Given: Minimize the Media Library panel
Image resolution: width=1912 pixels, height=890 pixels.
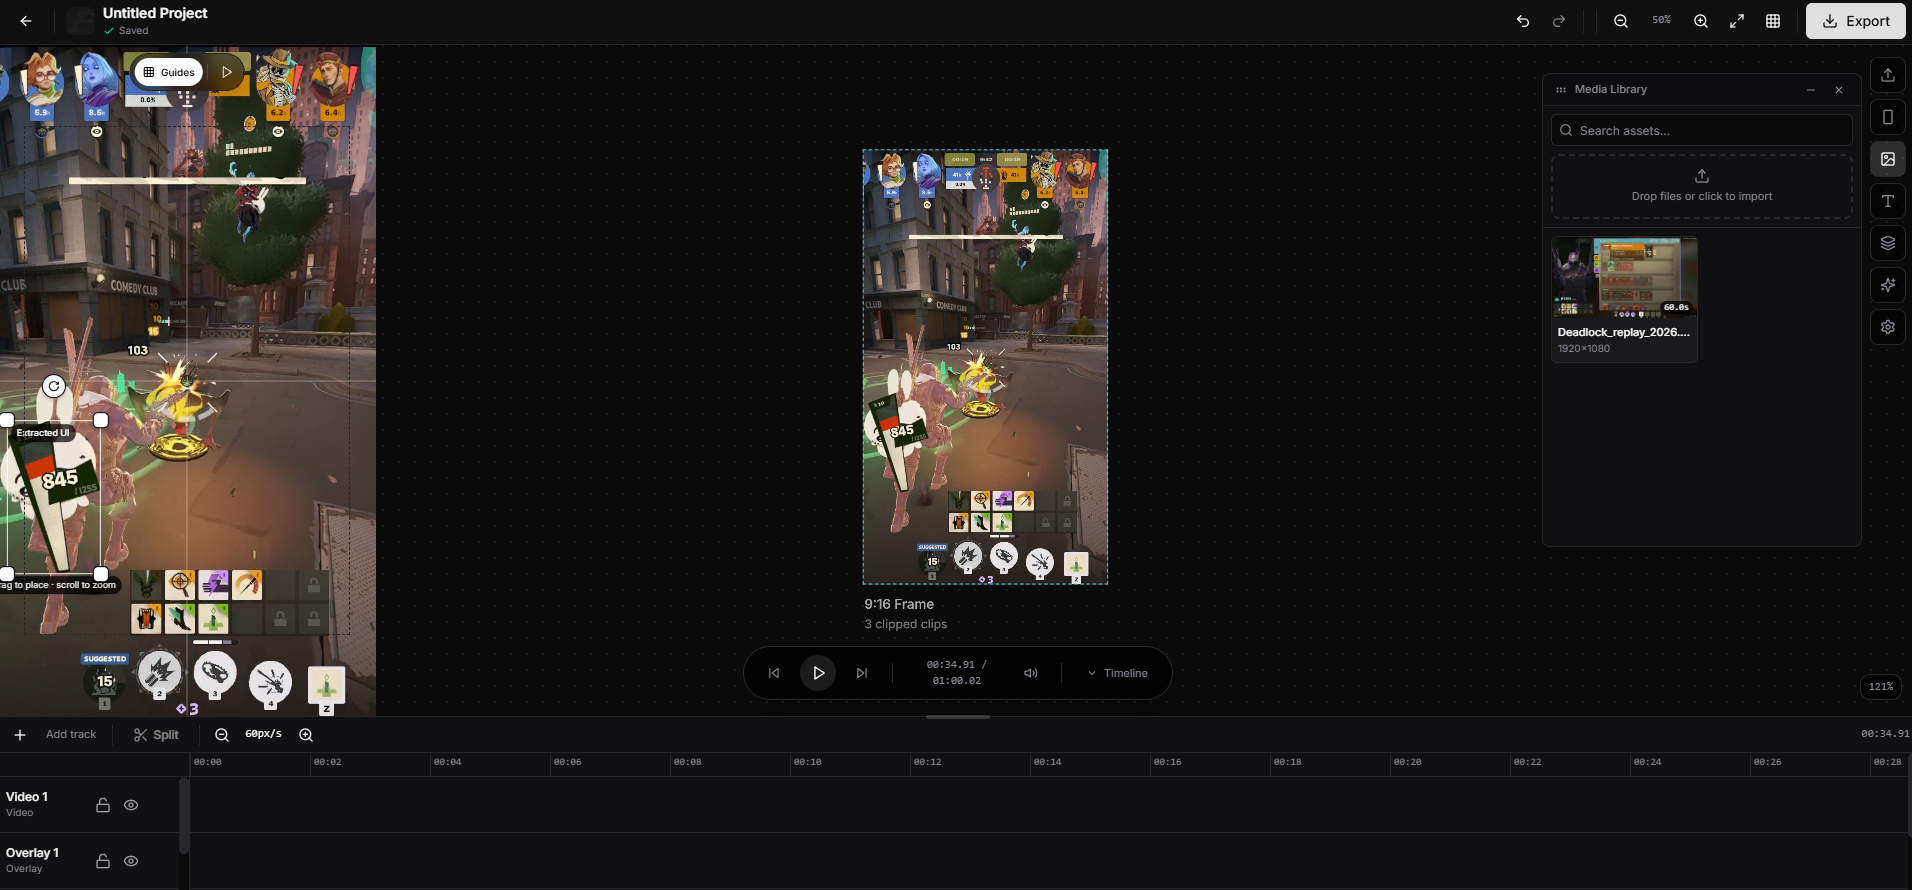Looking at the screenshot, I should pos(1811,90).
